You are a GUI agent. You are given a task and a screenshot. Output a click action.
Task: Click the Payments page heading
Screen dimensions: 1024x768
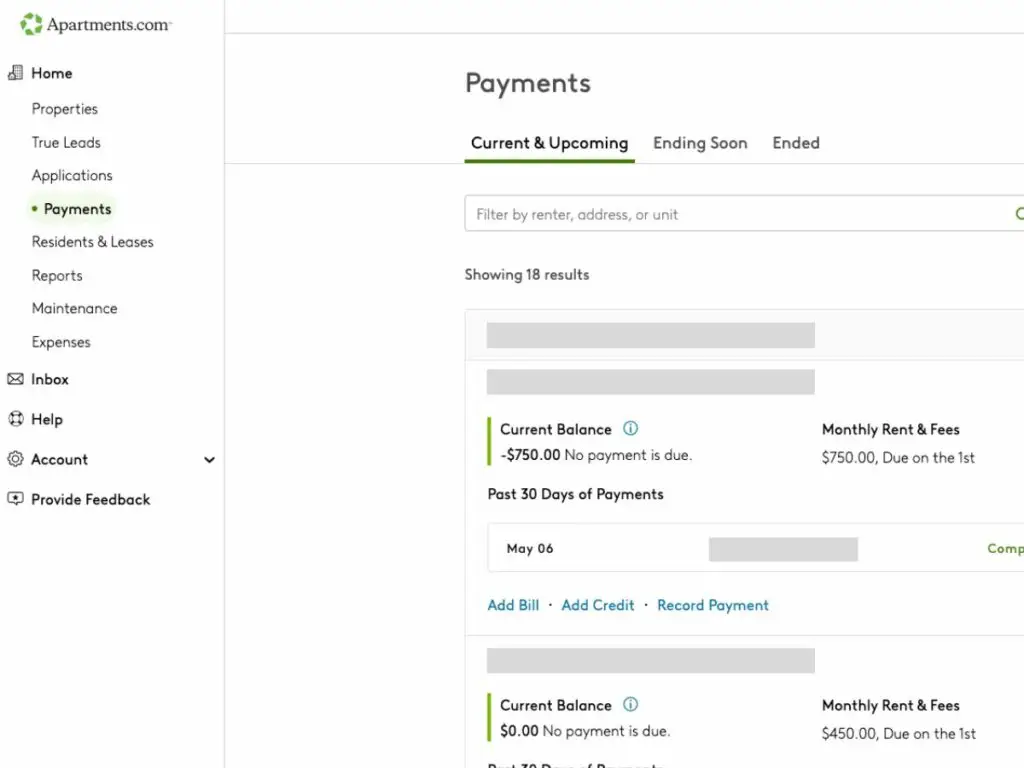528,84
